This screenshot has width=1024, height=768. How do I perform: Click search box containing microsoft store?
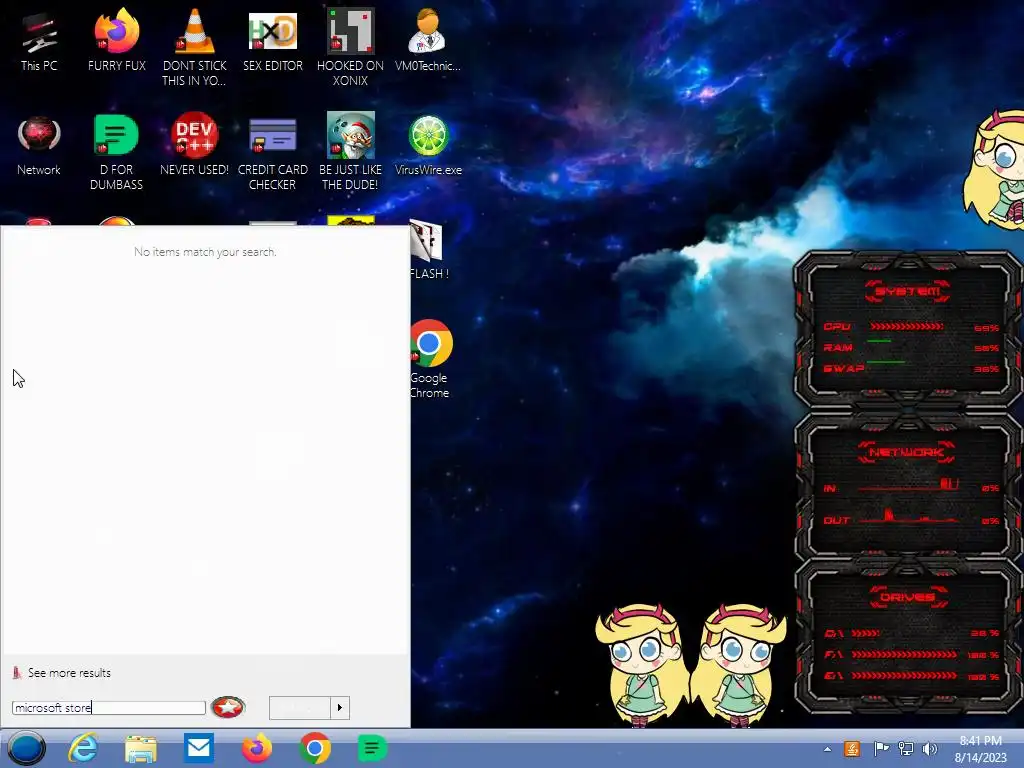click(108, 708)
